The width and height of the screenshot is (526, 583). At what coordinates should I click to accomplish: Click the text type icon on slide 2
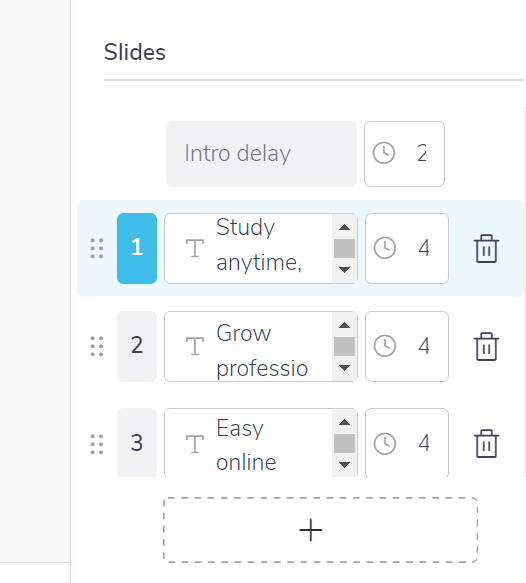pyautogui.click(x=195, y=346)
